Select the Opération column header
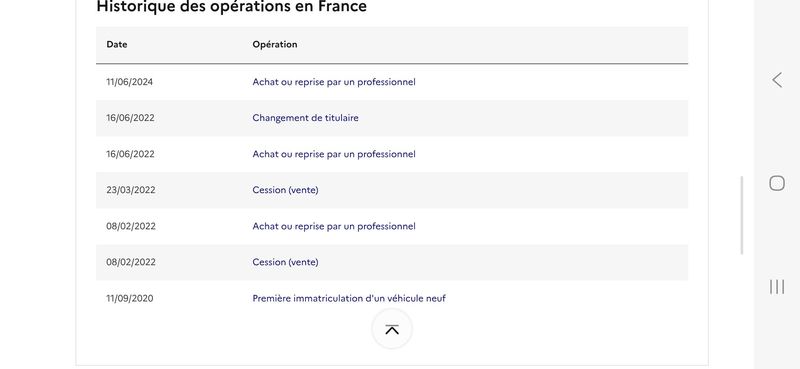The width and height of the screenshot is (800, 369). click(274, 44)
